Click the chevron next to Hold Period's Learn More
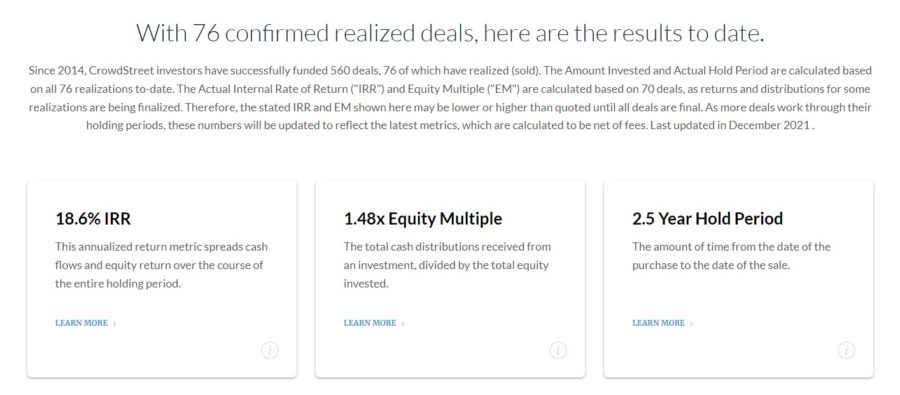Screen dimensions: 900x395 pos(691,324)
